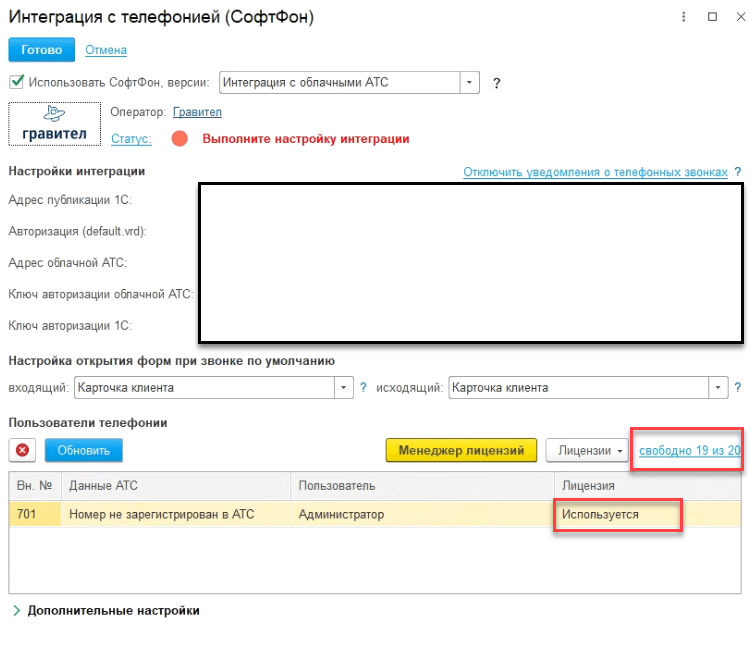
Task: Open the Лицензии dropdown menu
Action: tap(587, 450)
